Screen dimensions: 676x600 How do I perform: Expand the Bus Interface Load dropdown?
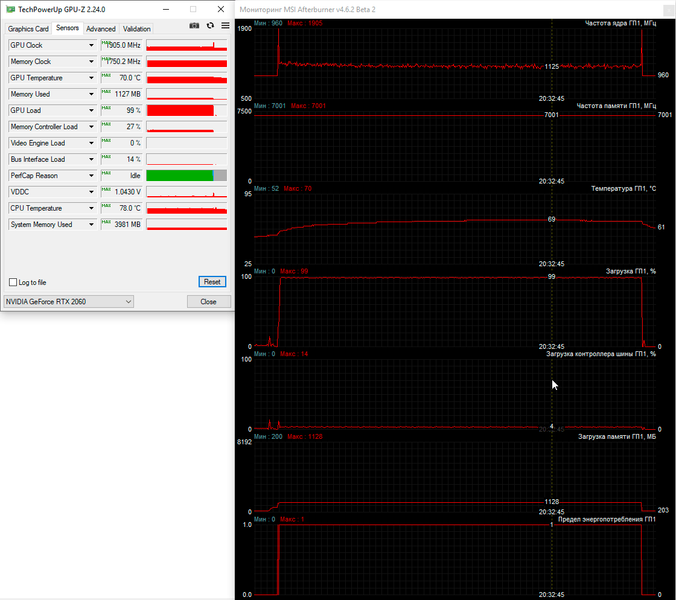point(91,159)
